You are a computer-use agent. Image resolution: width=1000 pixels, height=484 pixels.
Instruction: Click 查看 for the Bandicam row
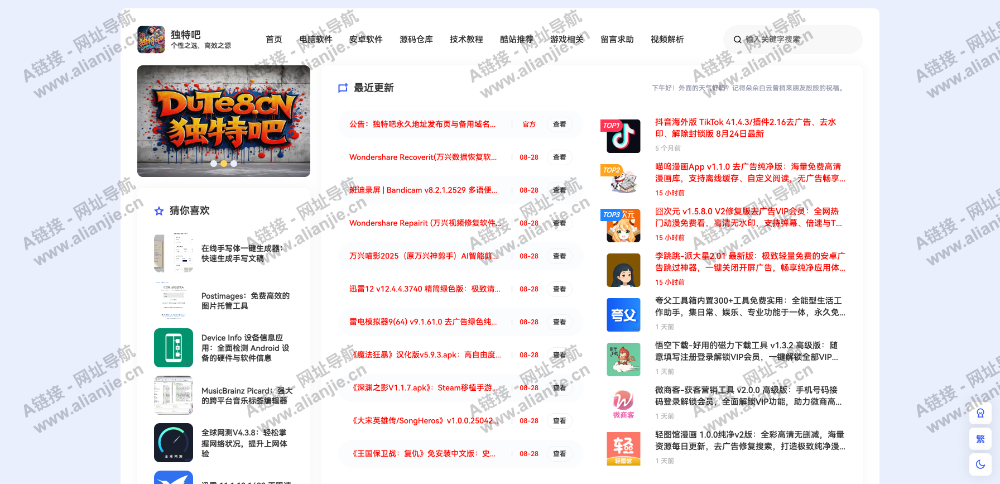559,190
